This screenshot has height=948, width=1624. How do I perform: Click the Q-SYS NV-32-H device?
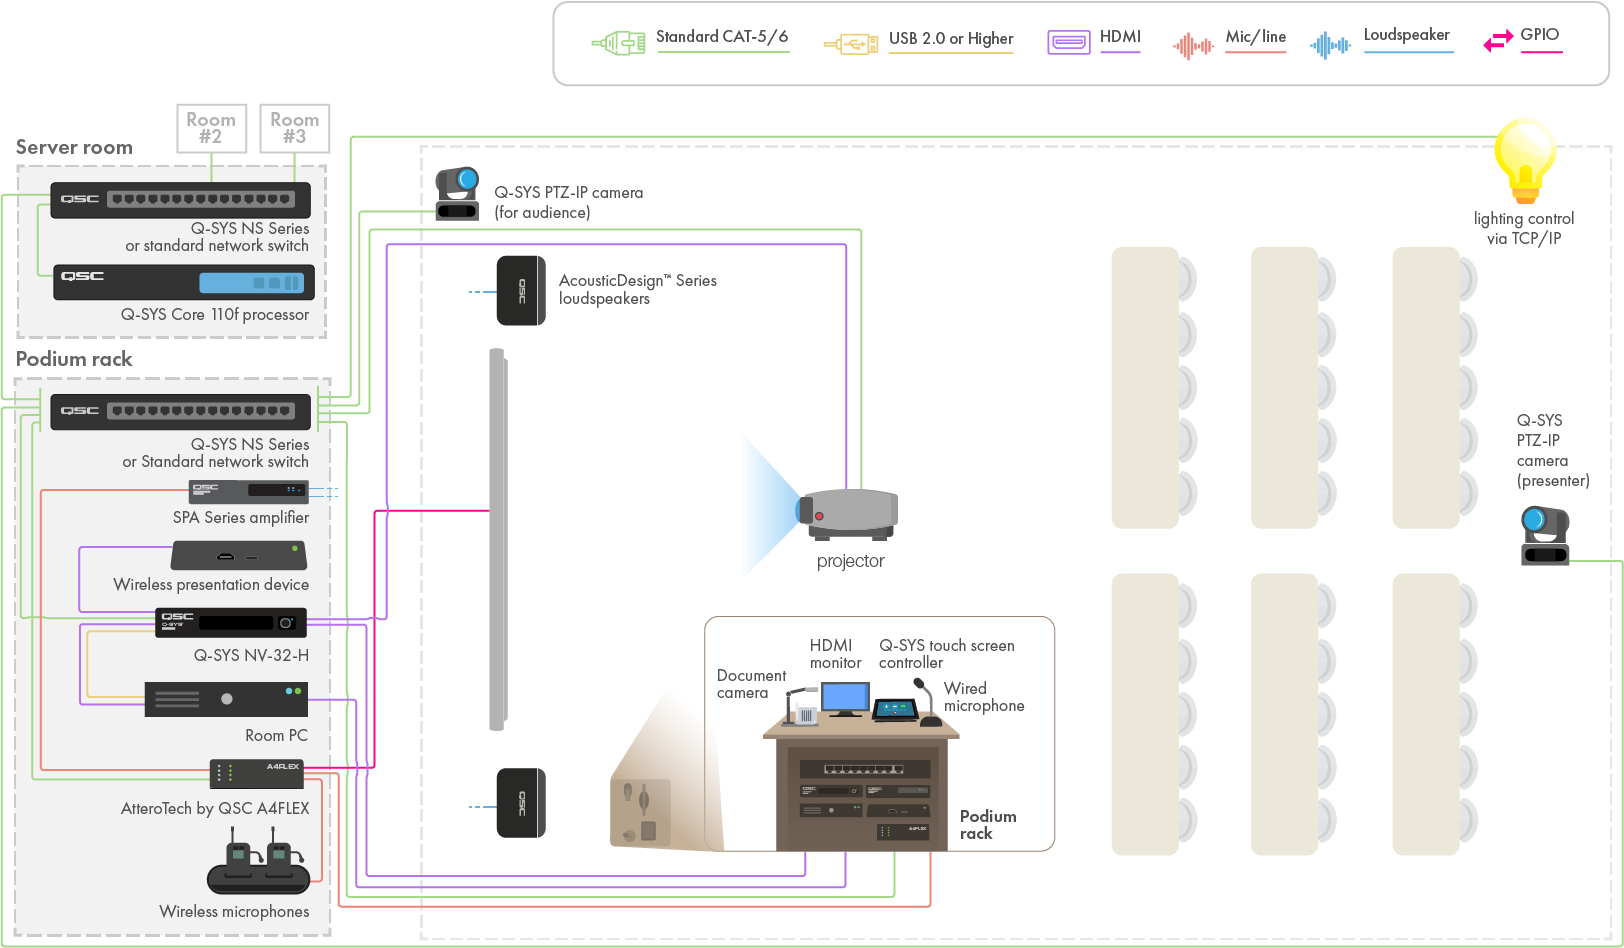231,623
